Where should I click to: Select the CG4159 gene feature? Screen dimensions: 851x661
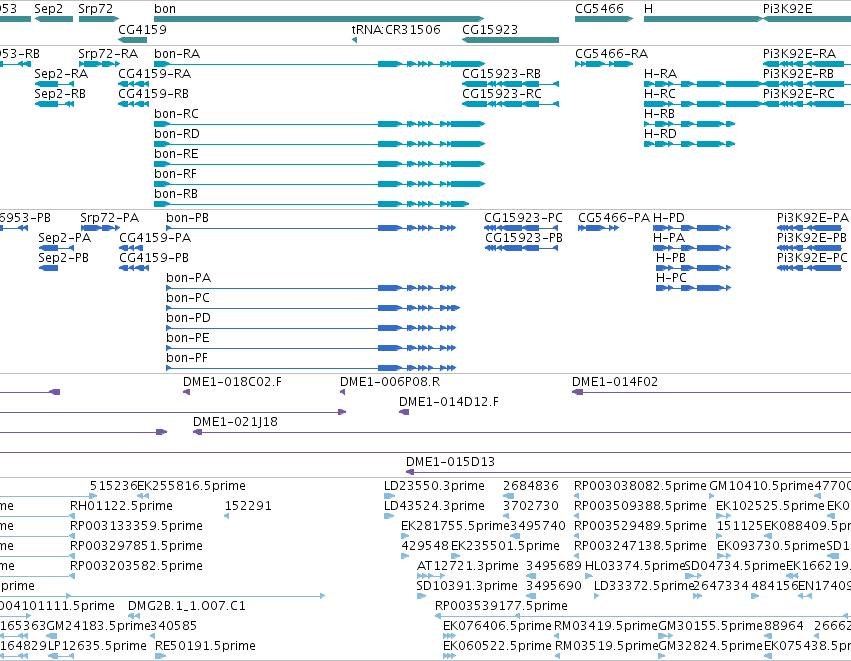(x=132, y=40)
